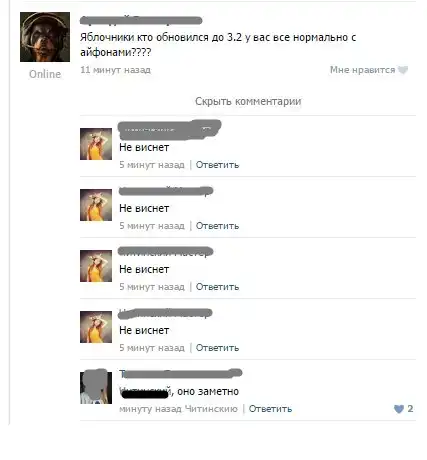Click the blue heart with 2 likes

pos(399,409)
